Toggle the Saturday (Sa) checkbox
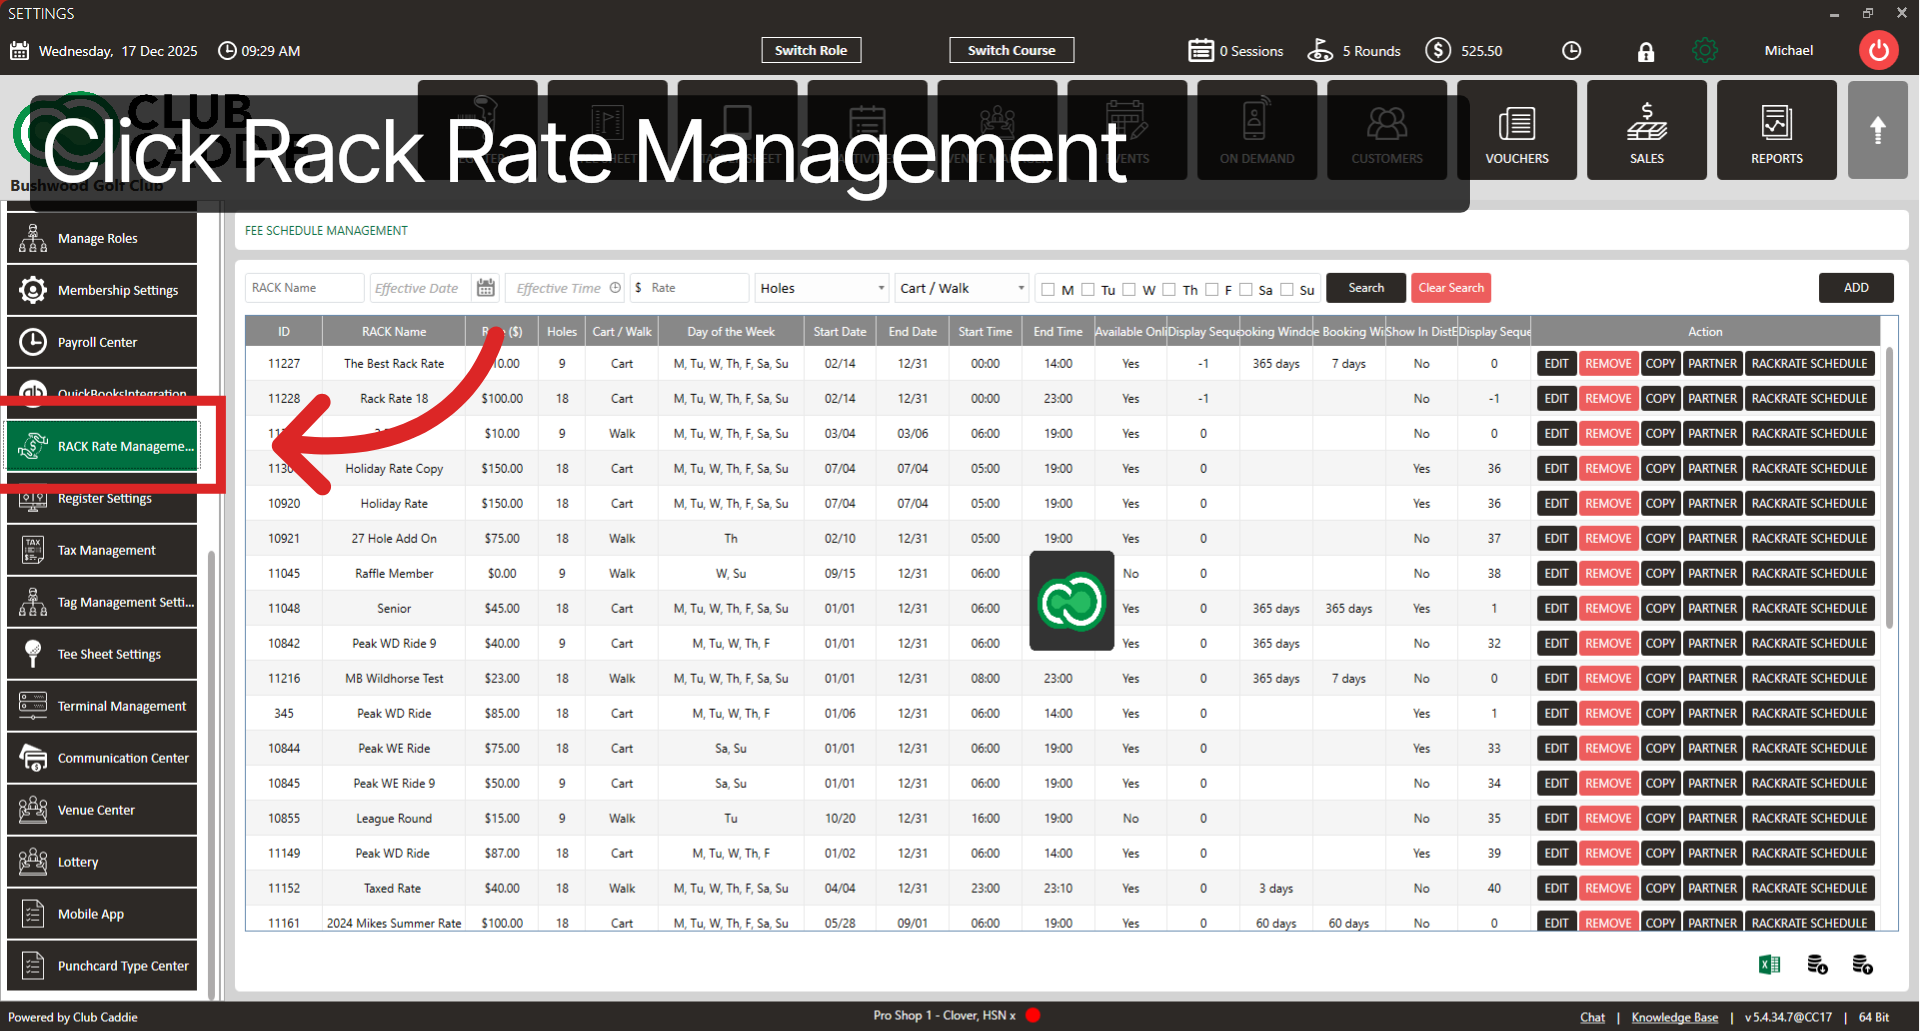This screenshot has width=1920, height=1031. (x=1246, y=290)
